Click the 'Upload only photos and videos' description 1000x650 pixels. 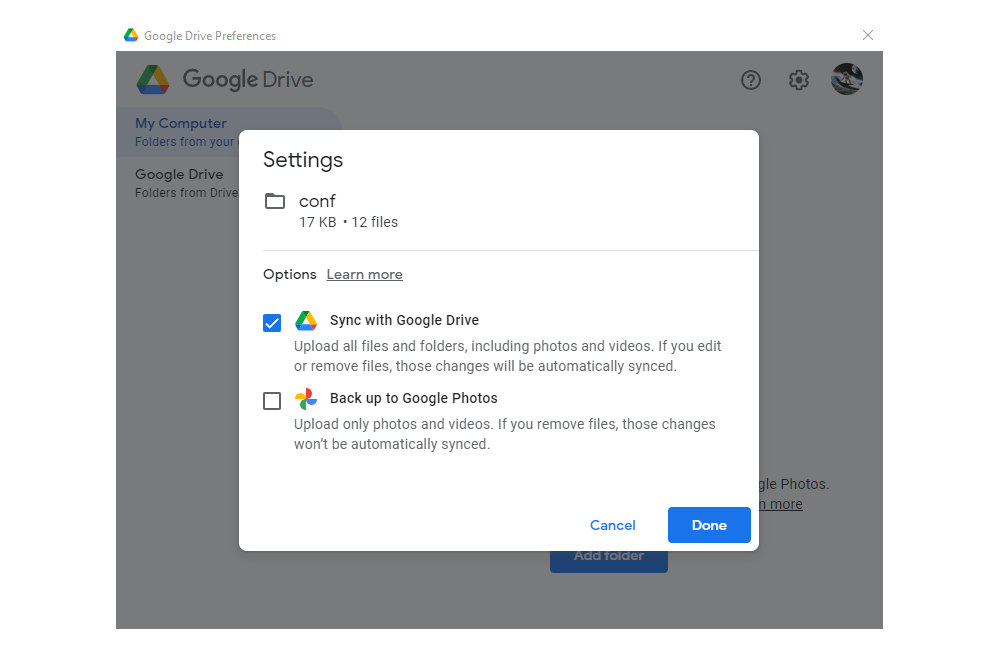click(x=504, y=434)
